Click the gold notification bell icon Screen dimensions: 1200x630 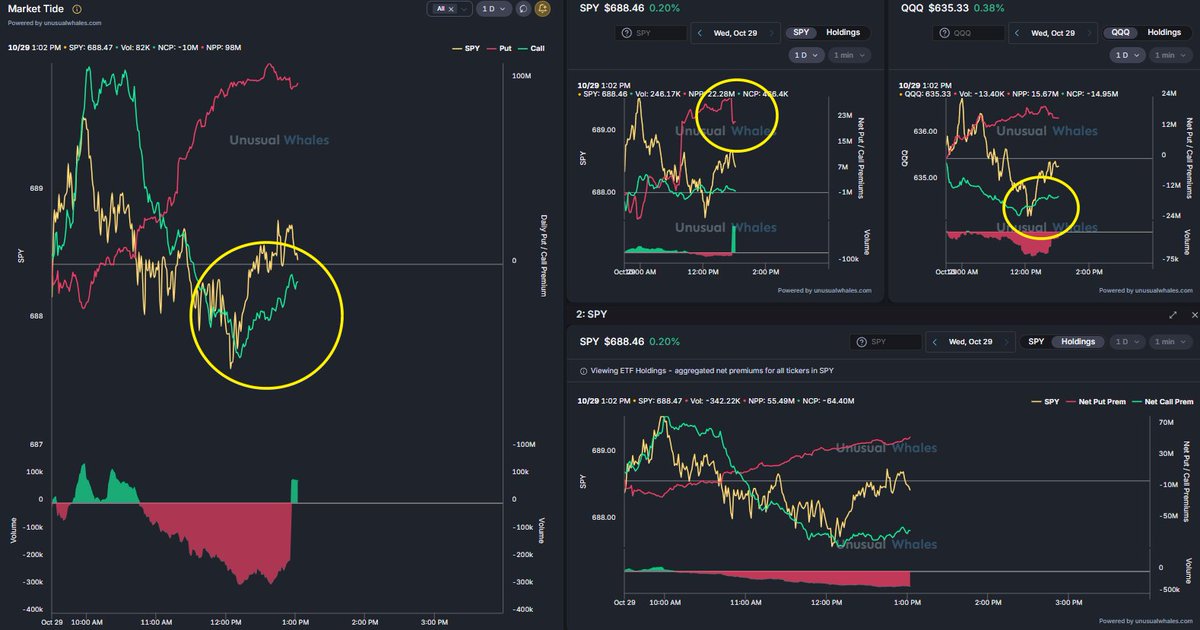point(542,9)
